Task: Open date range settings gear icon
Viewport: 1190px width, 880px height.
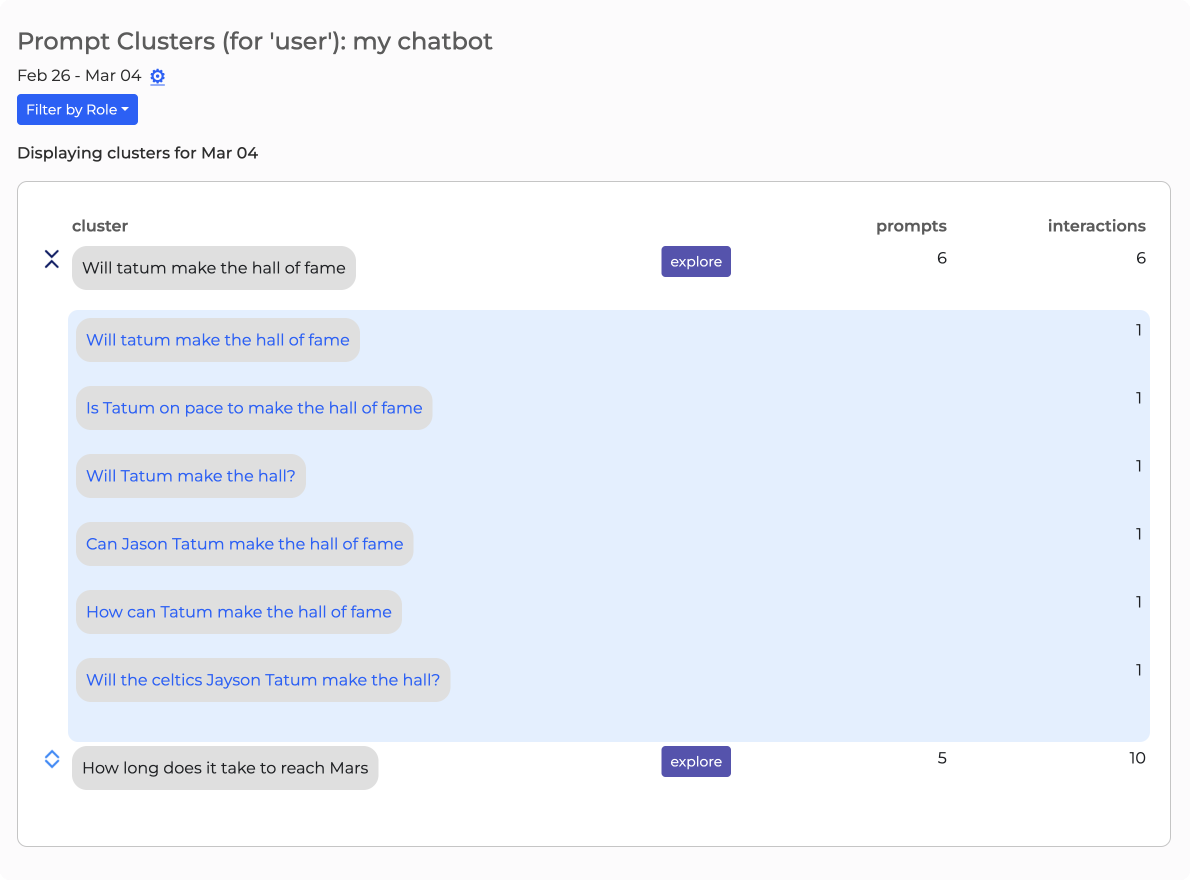Action: pyautogui.click(x=157, y=76)
